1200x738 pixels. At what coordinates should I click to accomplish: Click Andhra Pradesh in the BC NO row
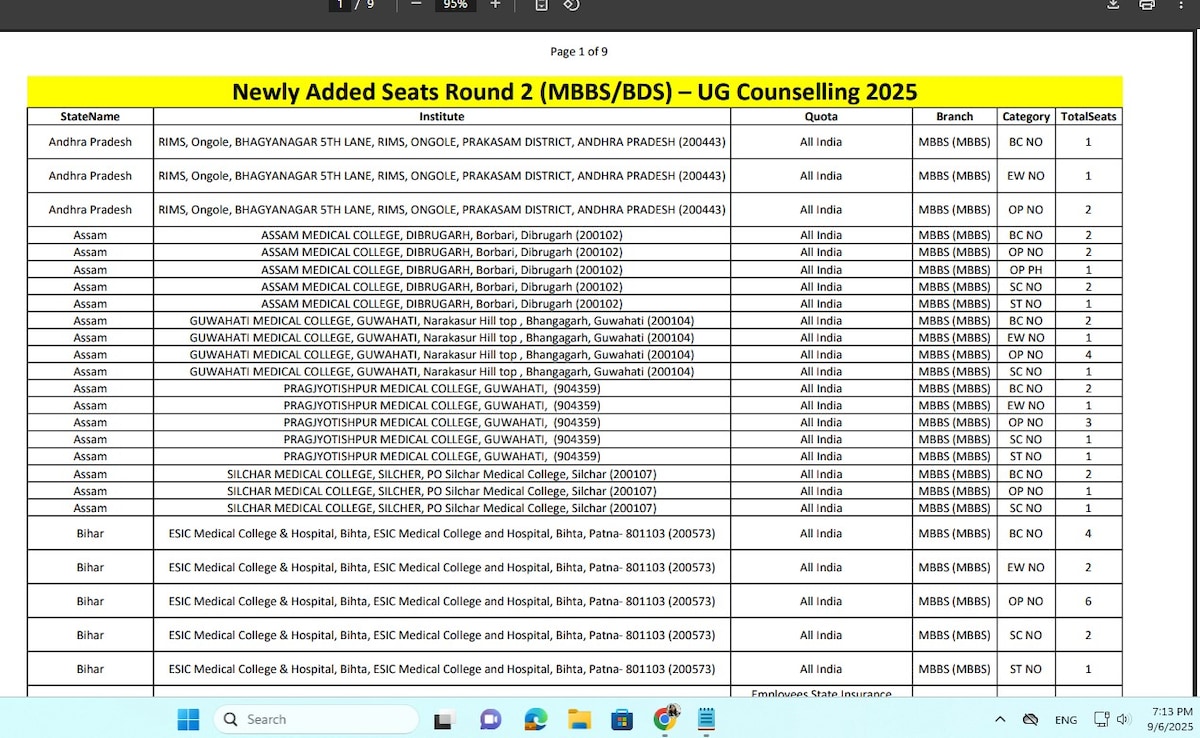point(90,142)
